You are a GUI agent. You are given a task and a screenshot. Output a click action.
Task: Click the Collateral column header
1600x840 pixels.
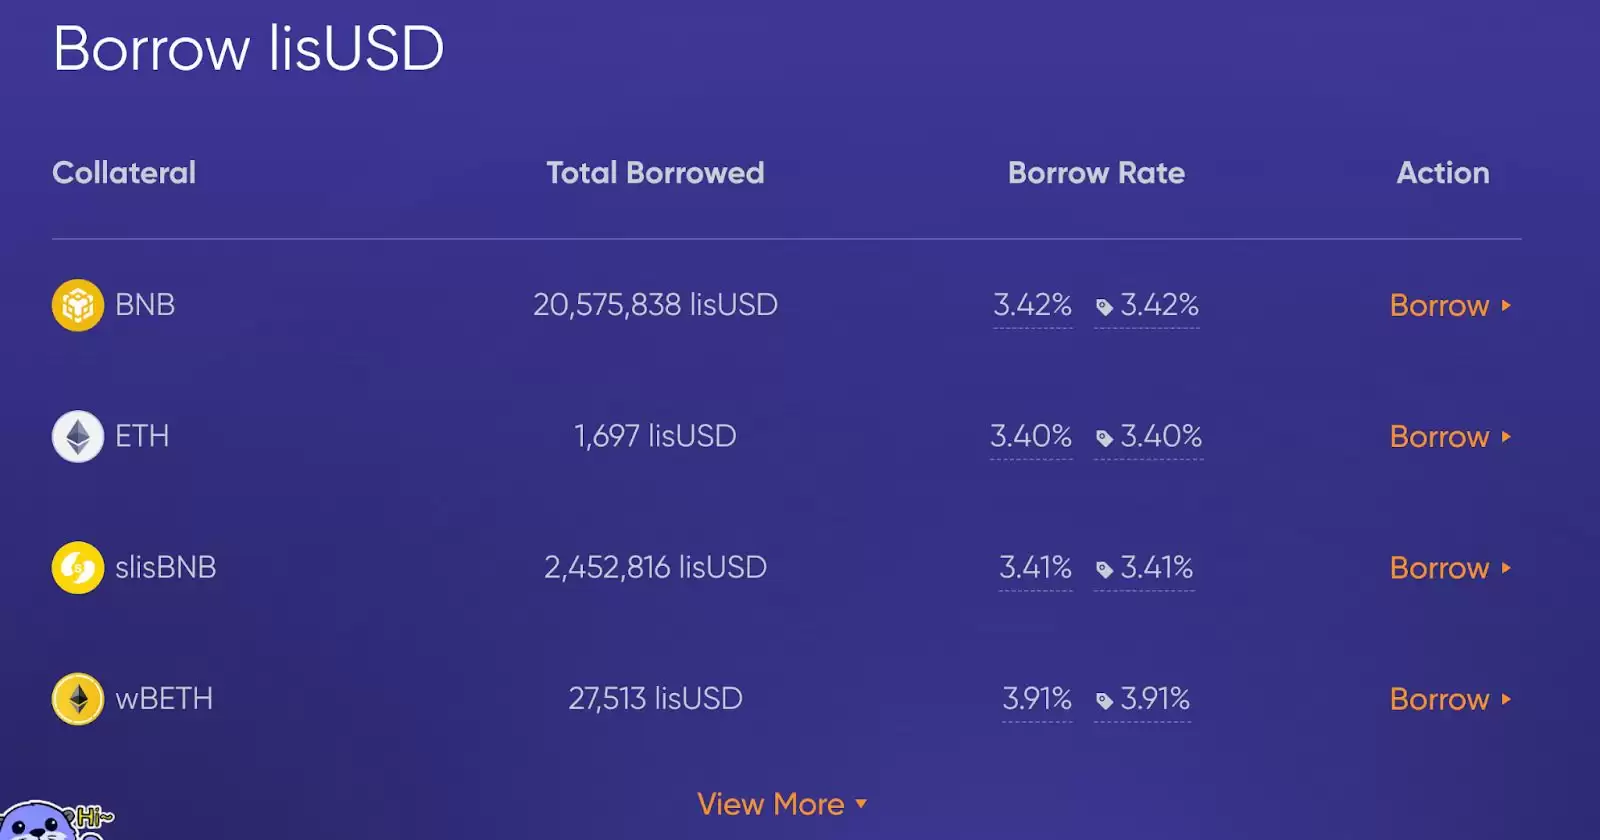click(x=124, y=173)
